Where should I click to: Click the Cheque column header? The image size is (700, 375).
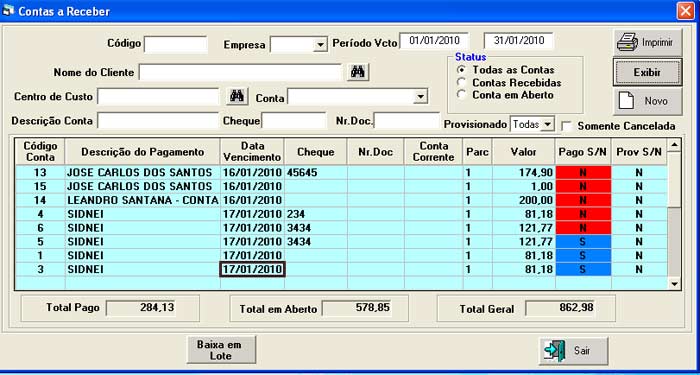[316, 152]
